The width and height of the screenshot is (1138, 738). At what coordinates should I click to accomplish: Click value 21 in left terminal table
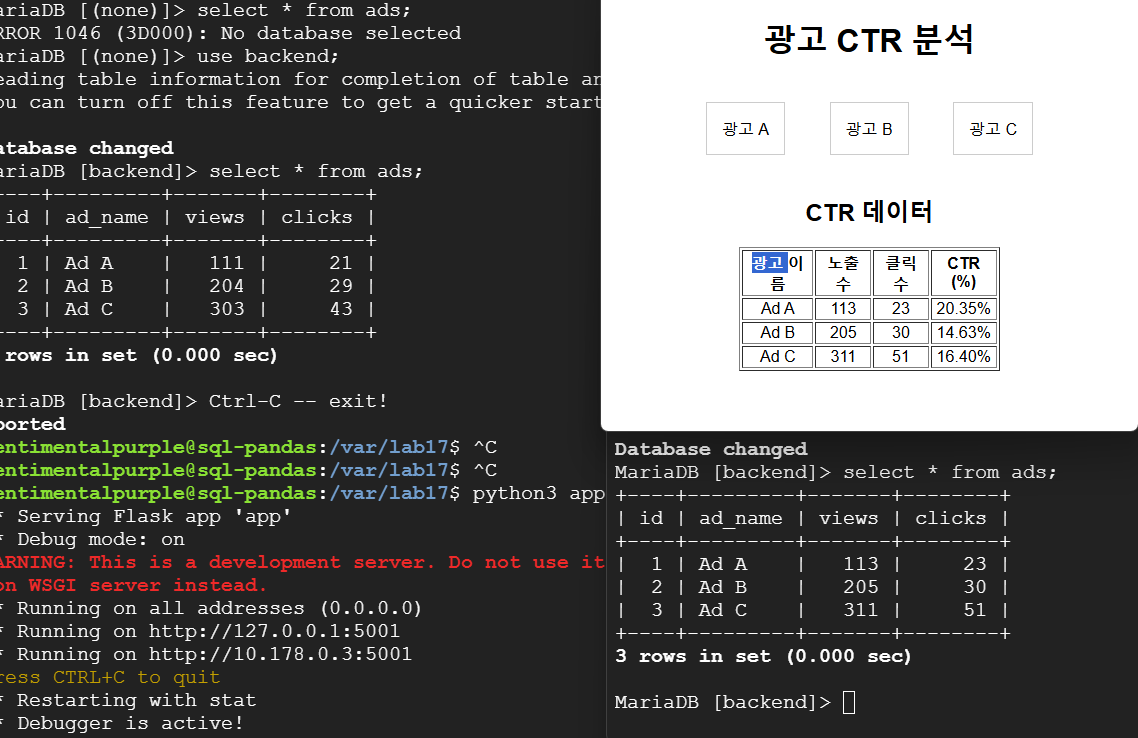[340, 263]
